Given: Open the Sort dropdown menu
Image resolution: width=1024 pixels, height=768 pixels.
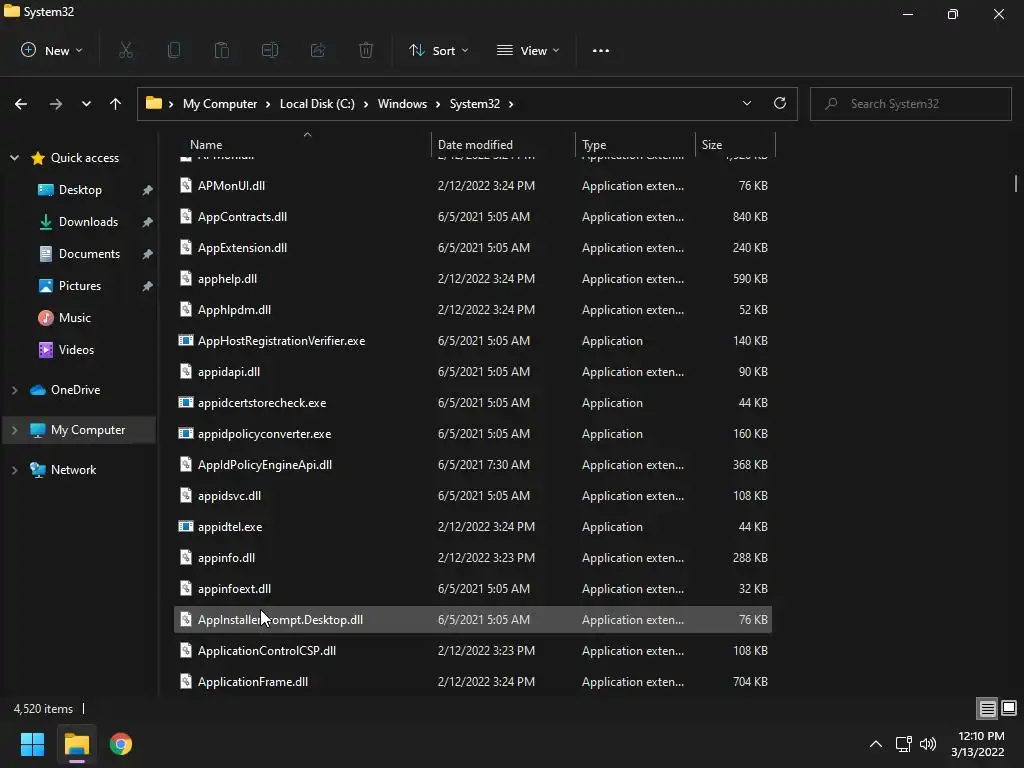Looking at the screenshot, I should [x=438, y=50].
